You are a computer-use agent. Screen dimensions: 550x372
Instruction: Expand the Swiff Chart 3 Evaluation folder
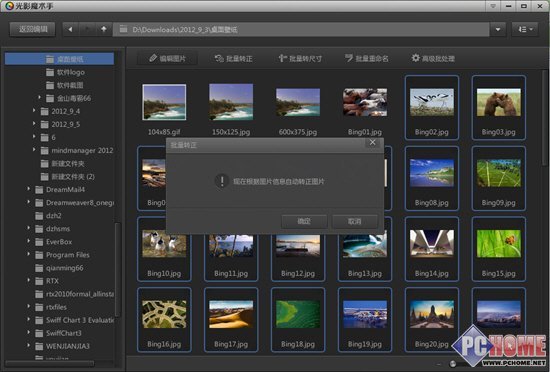[x=28, y=319]
